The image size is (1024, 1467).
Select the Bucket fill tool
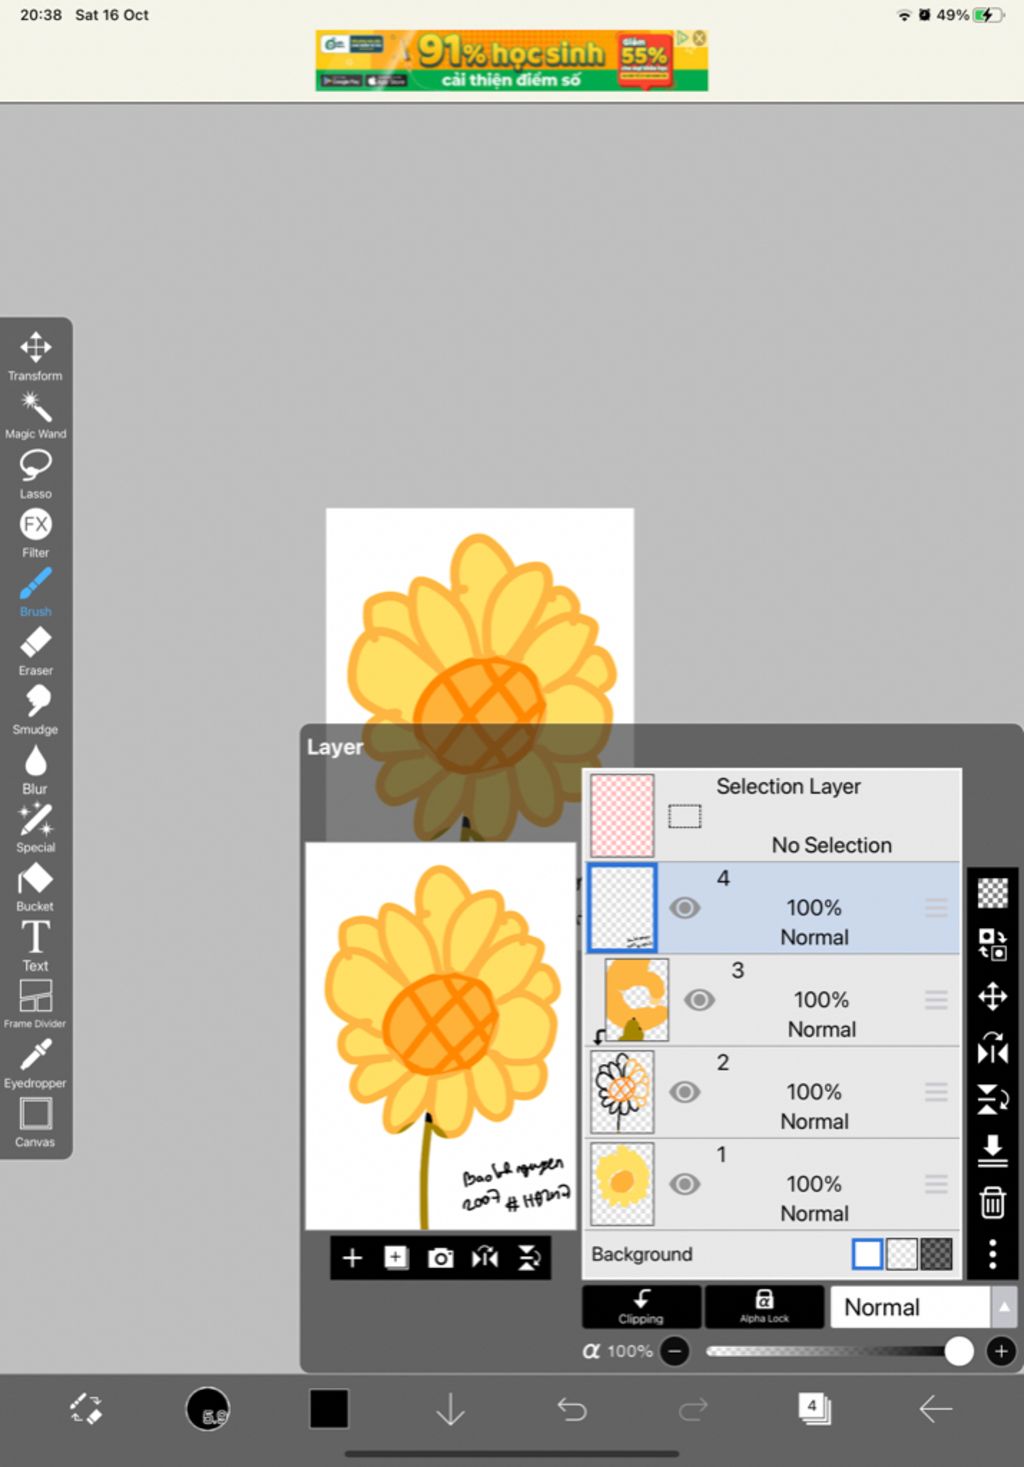tap(35, 887)
